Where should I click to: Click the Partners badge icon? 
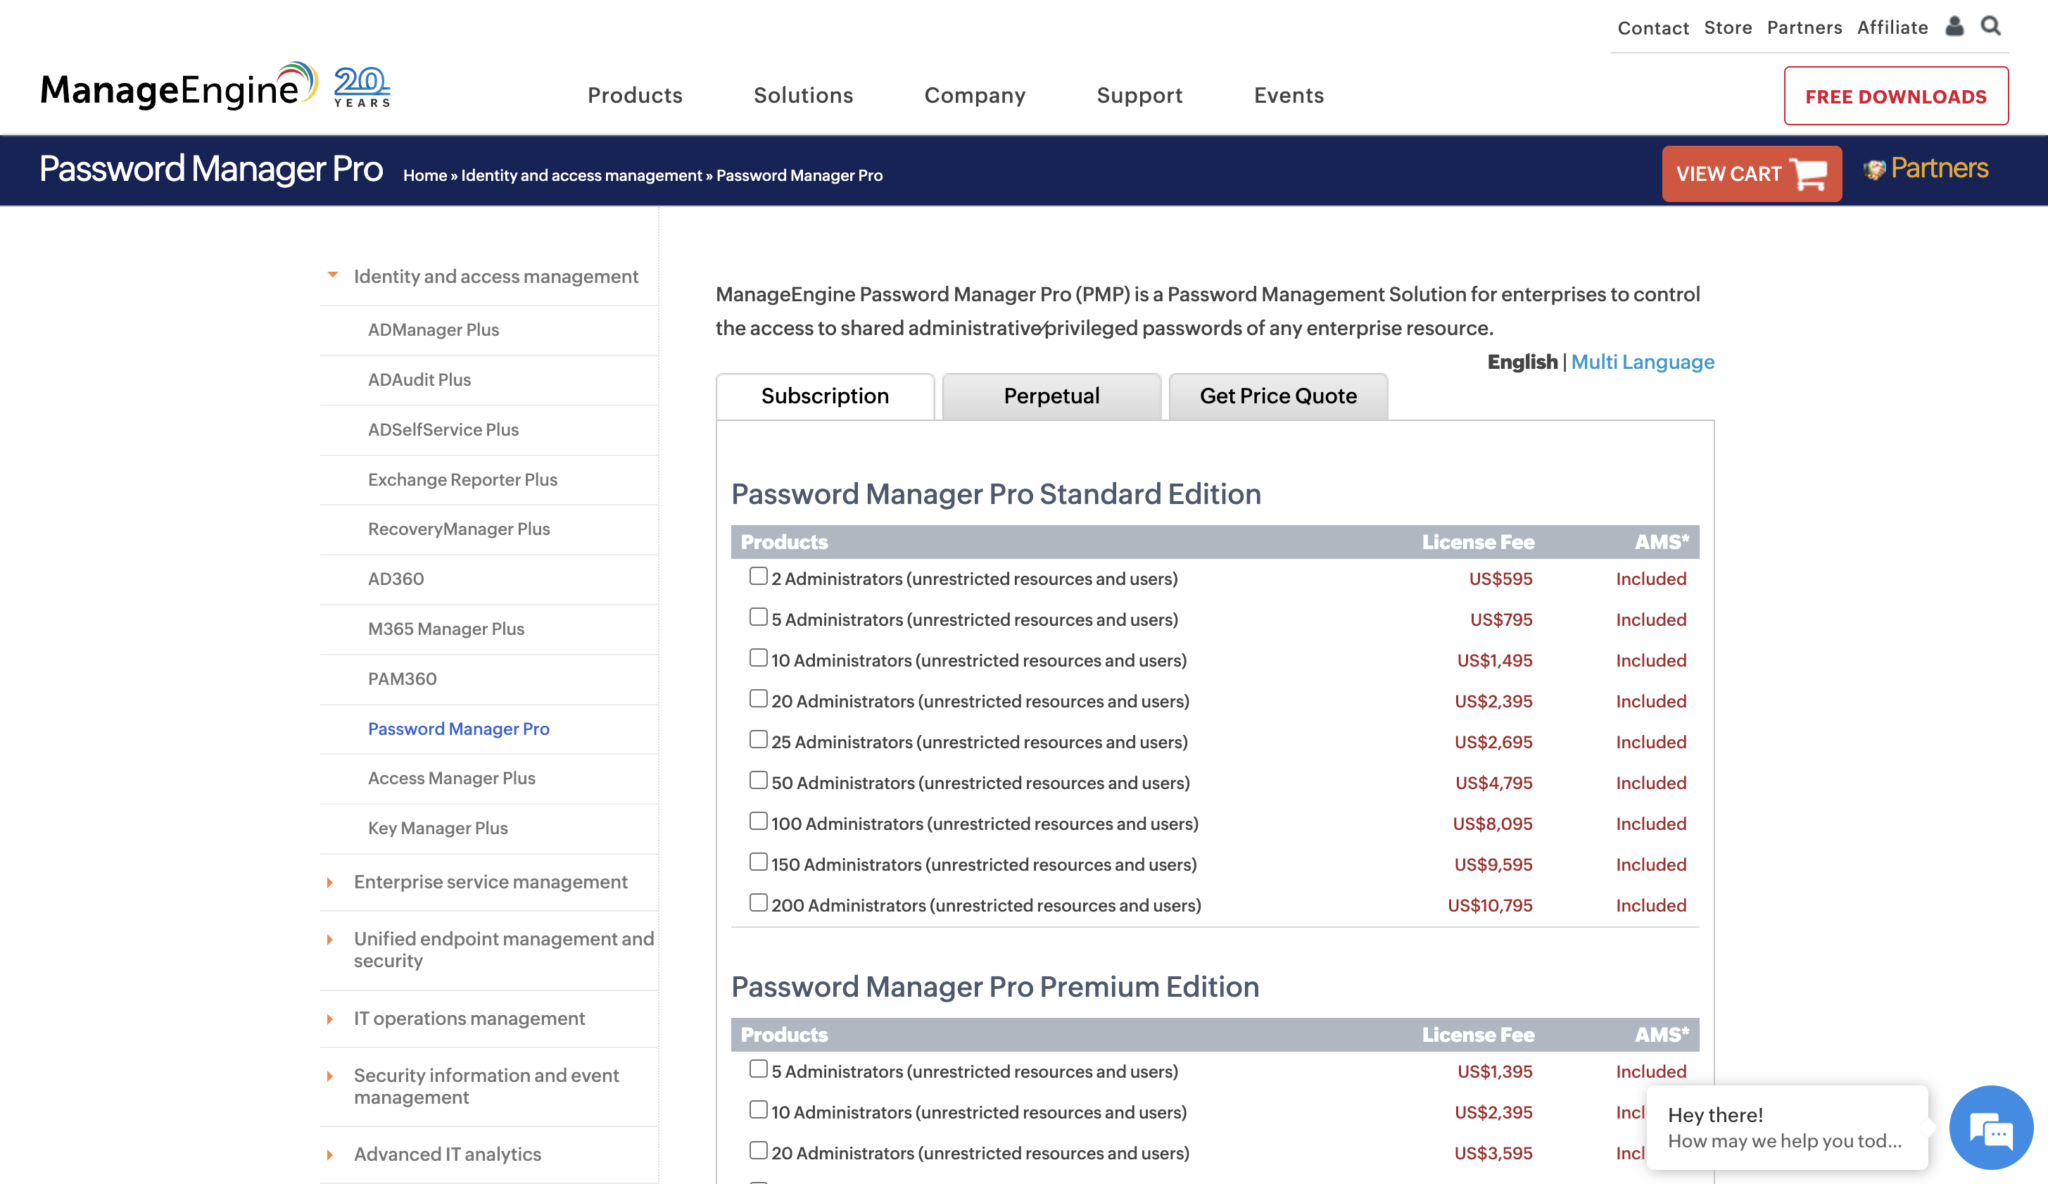1874,169
